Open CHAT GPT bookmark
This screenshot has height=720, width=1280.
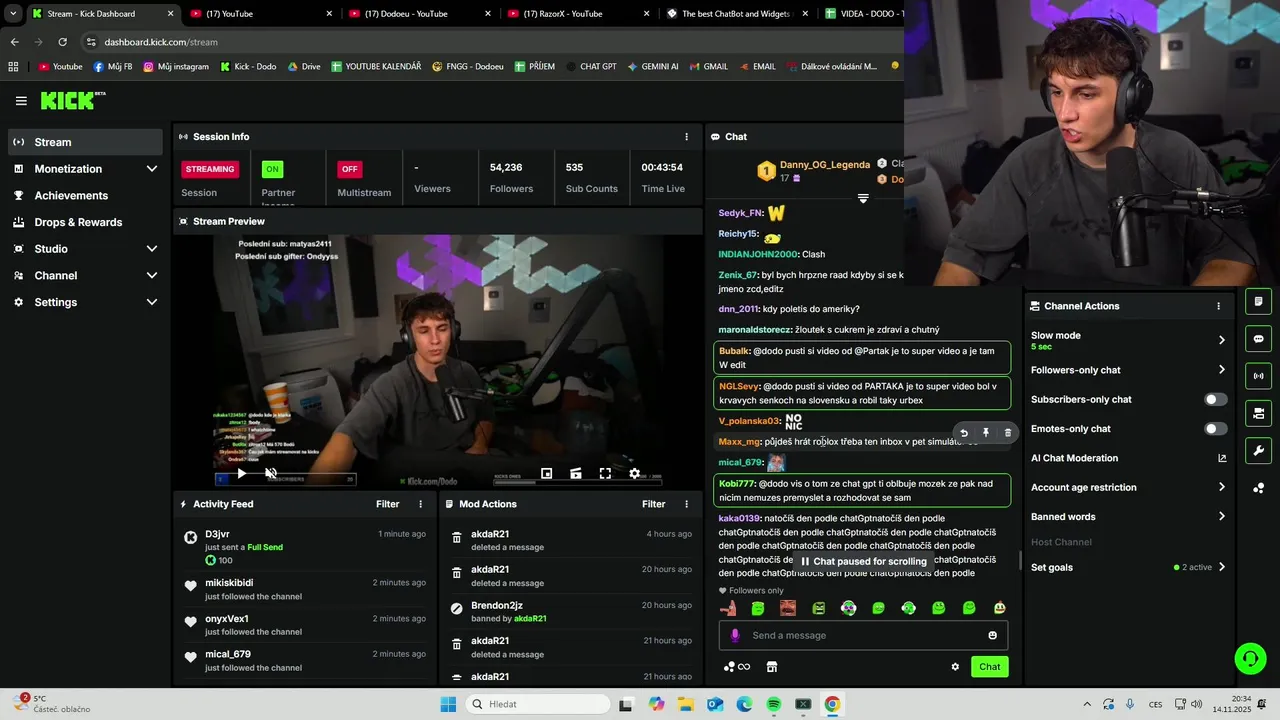590,67
